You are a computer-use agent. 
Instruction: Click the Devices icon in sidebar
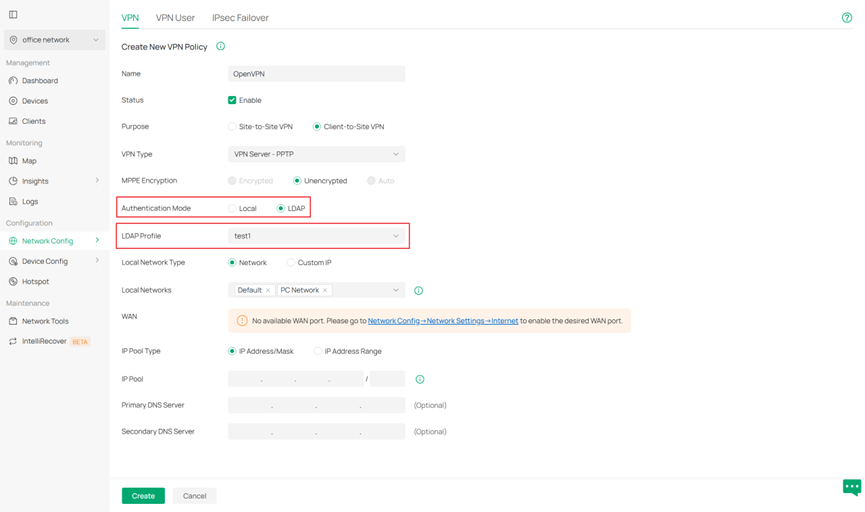point(13,101)
